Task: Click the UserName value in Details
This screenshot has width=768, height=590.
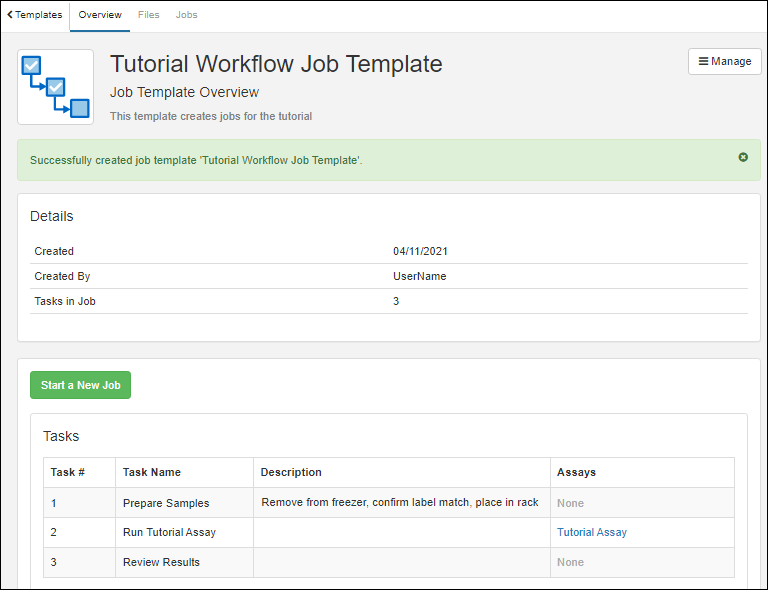Action: click(419, 276)
